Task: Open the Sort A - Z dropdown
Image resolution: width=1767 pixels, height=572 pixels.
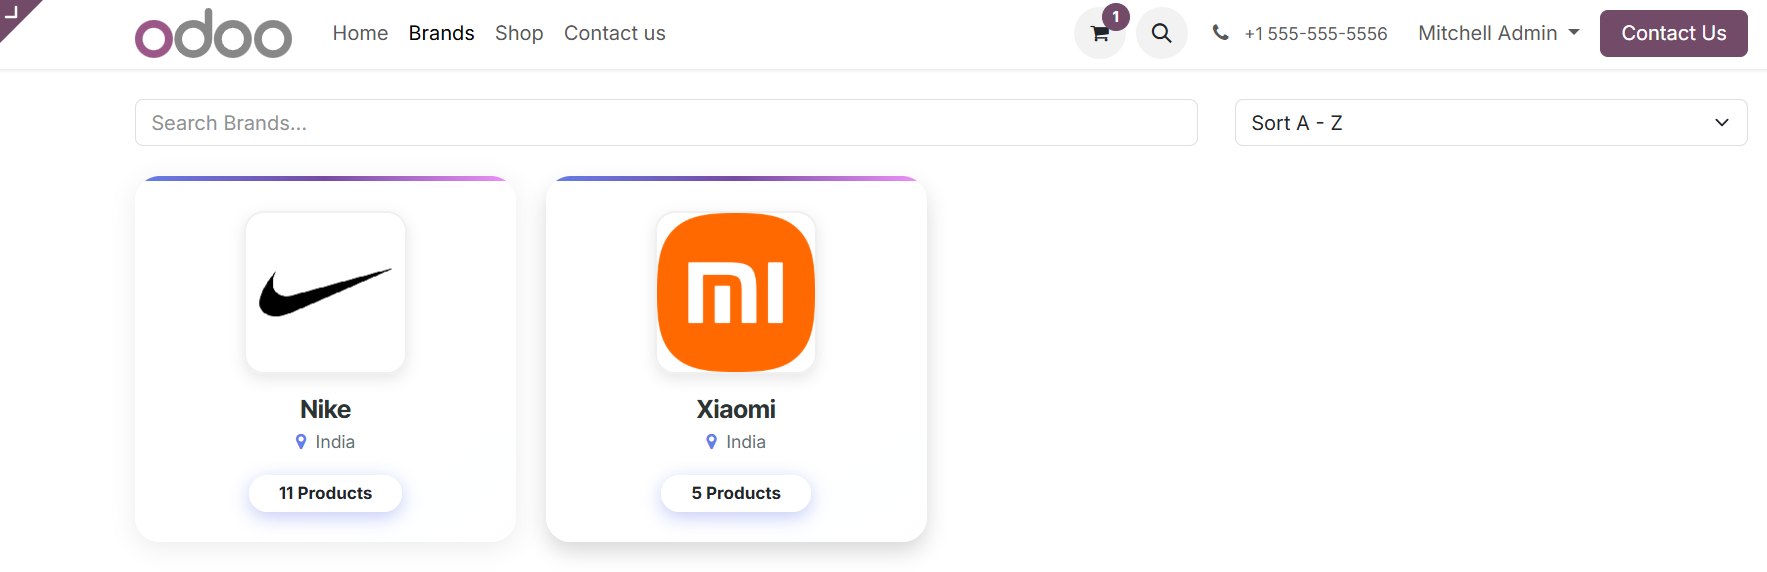Action: 1490,123
